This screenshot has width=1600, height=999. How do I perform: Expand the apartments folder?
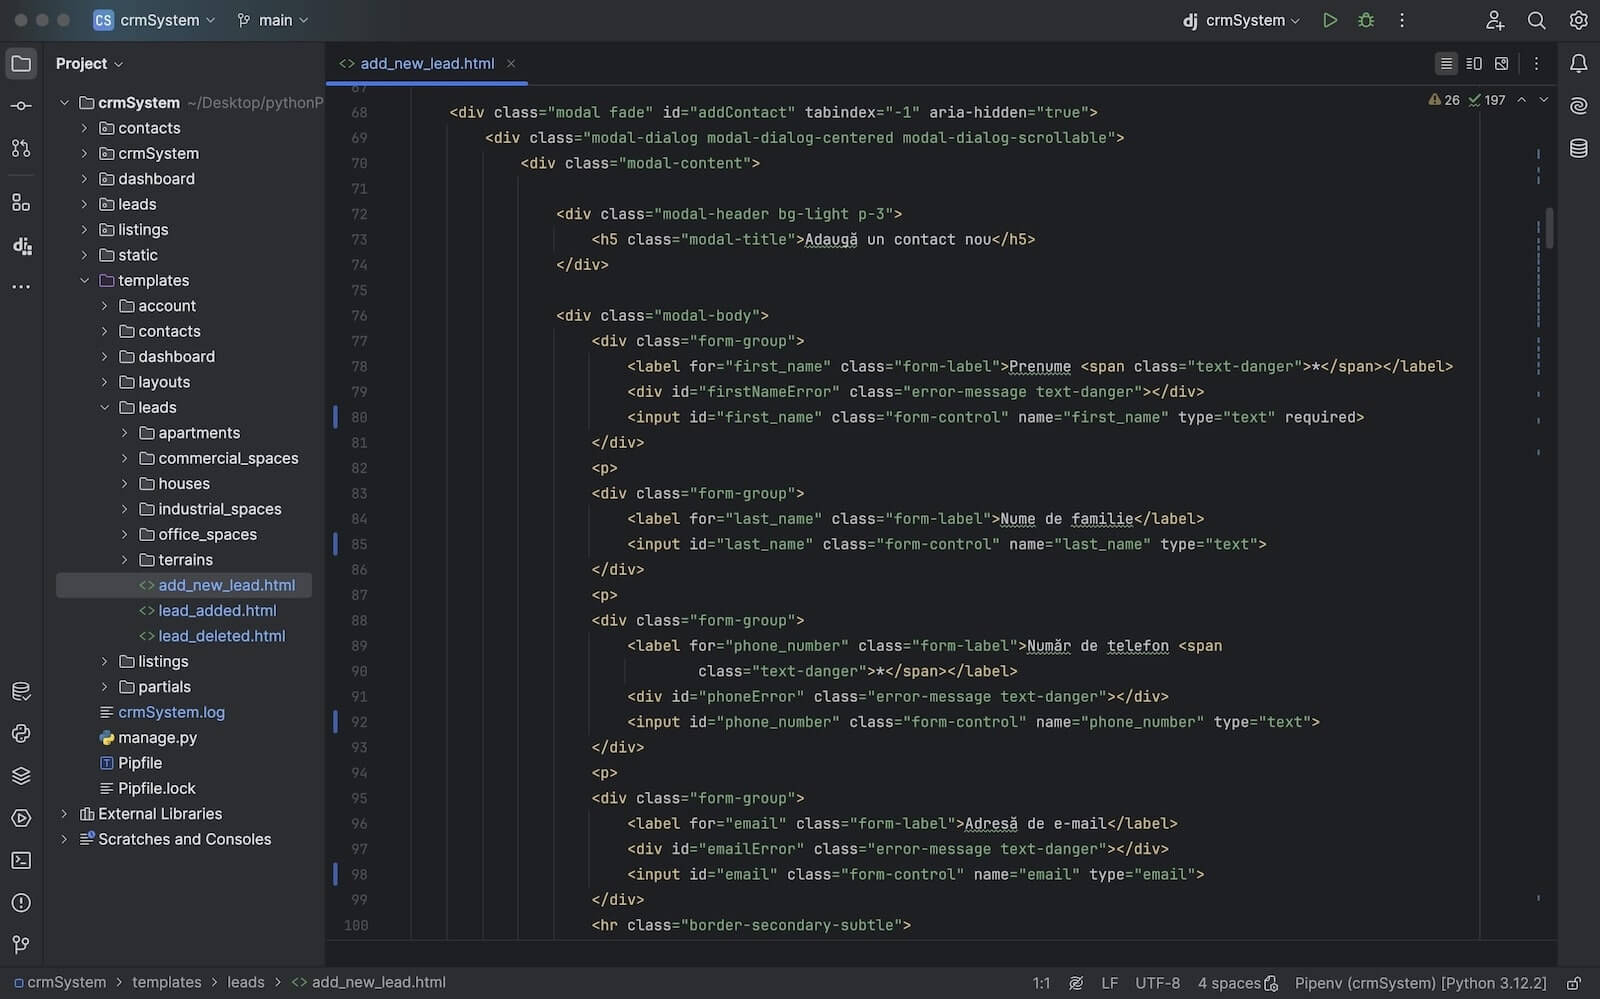click(x=124, y=433)
